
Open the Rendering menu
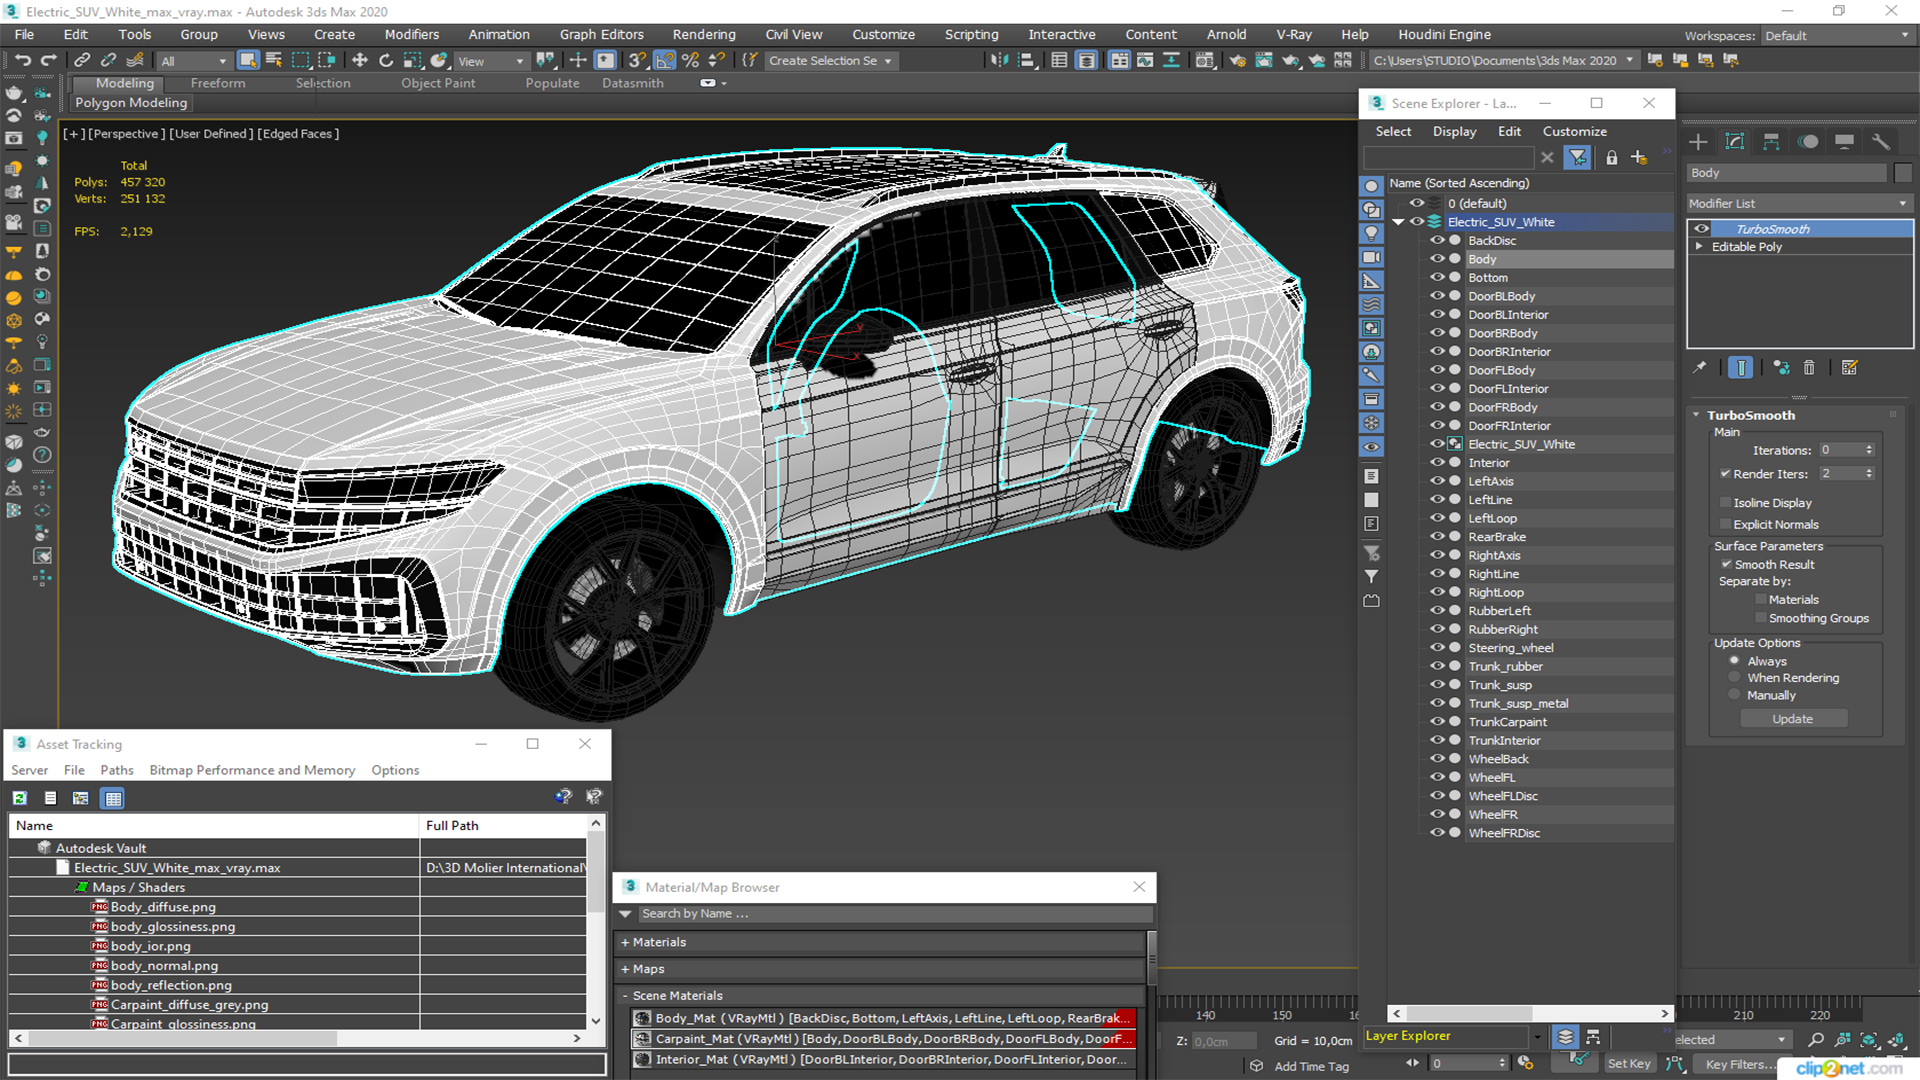(704, 35)
